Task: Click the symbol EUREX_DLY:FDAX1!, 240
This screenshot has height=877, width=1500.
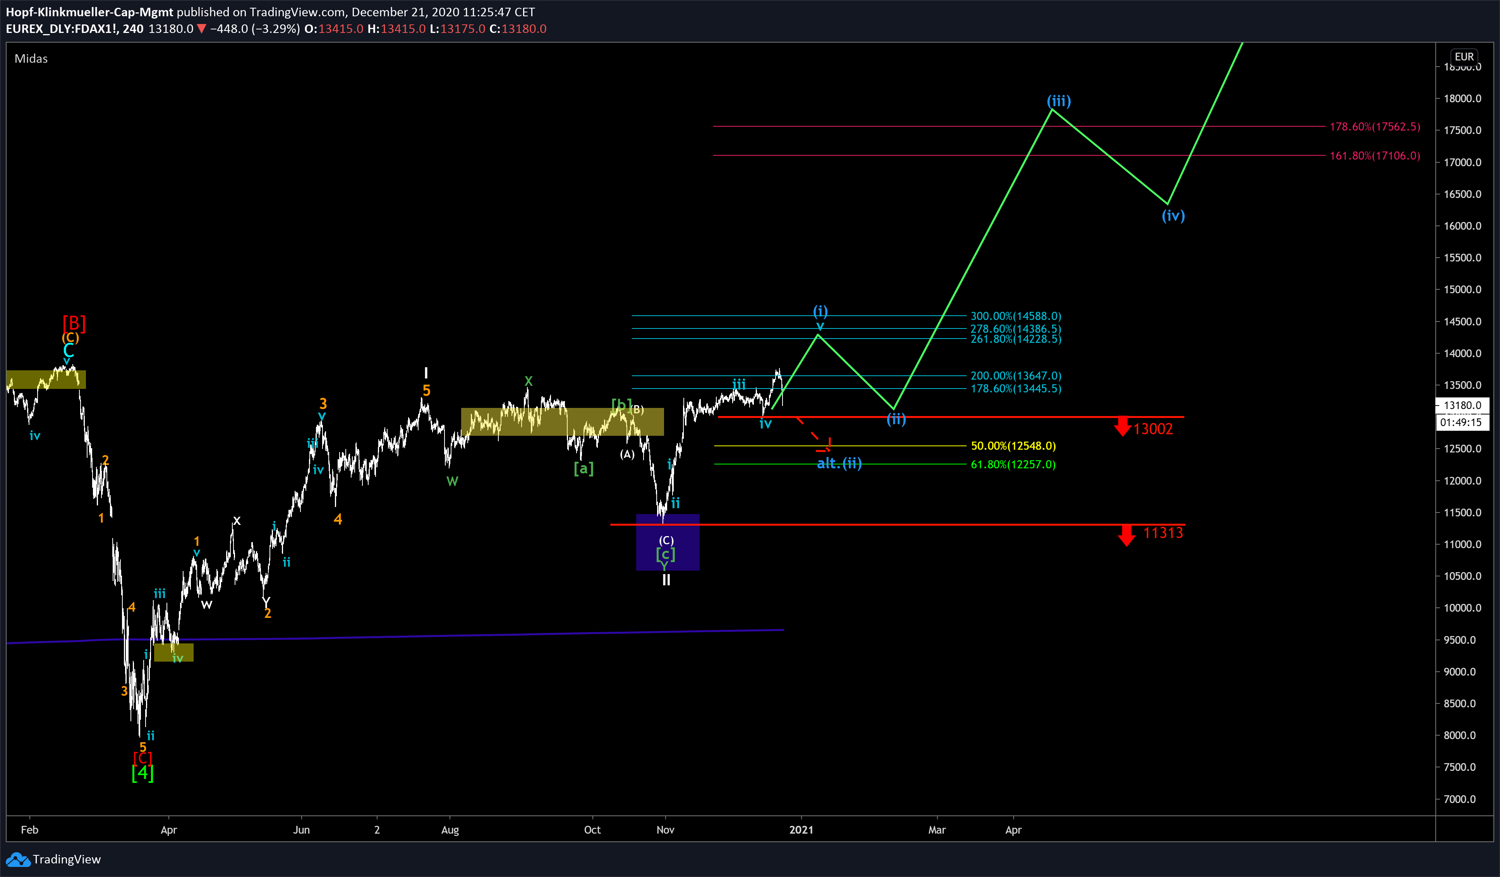Action: 75,29
